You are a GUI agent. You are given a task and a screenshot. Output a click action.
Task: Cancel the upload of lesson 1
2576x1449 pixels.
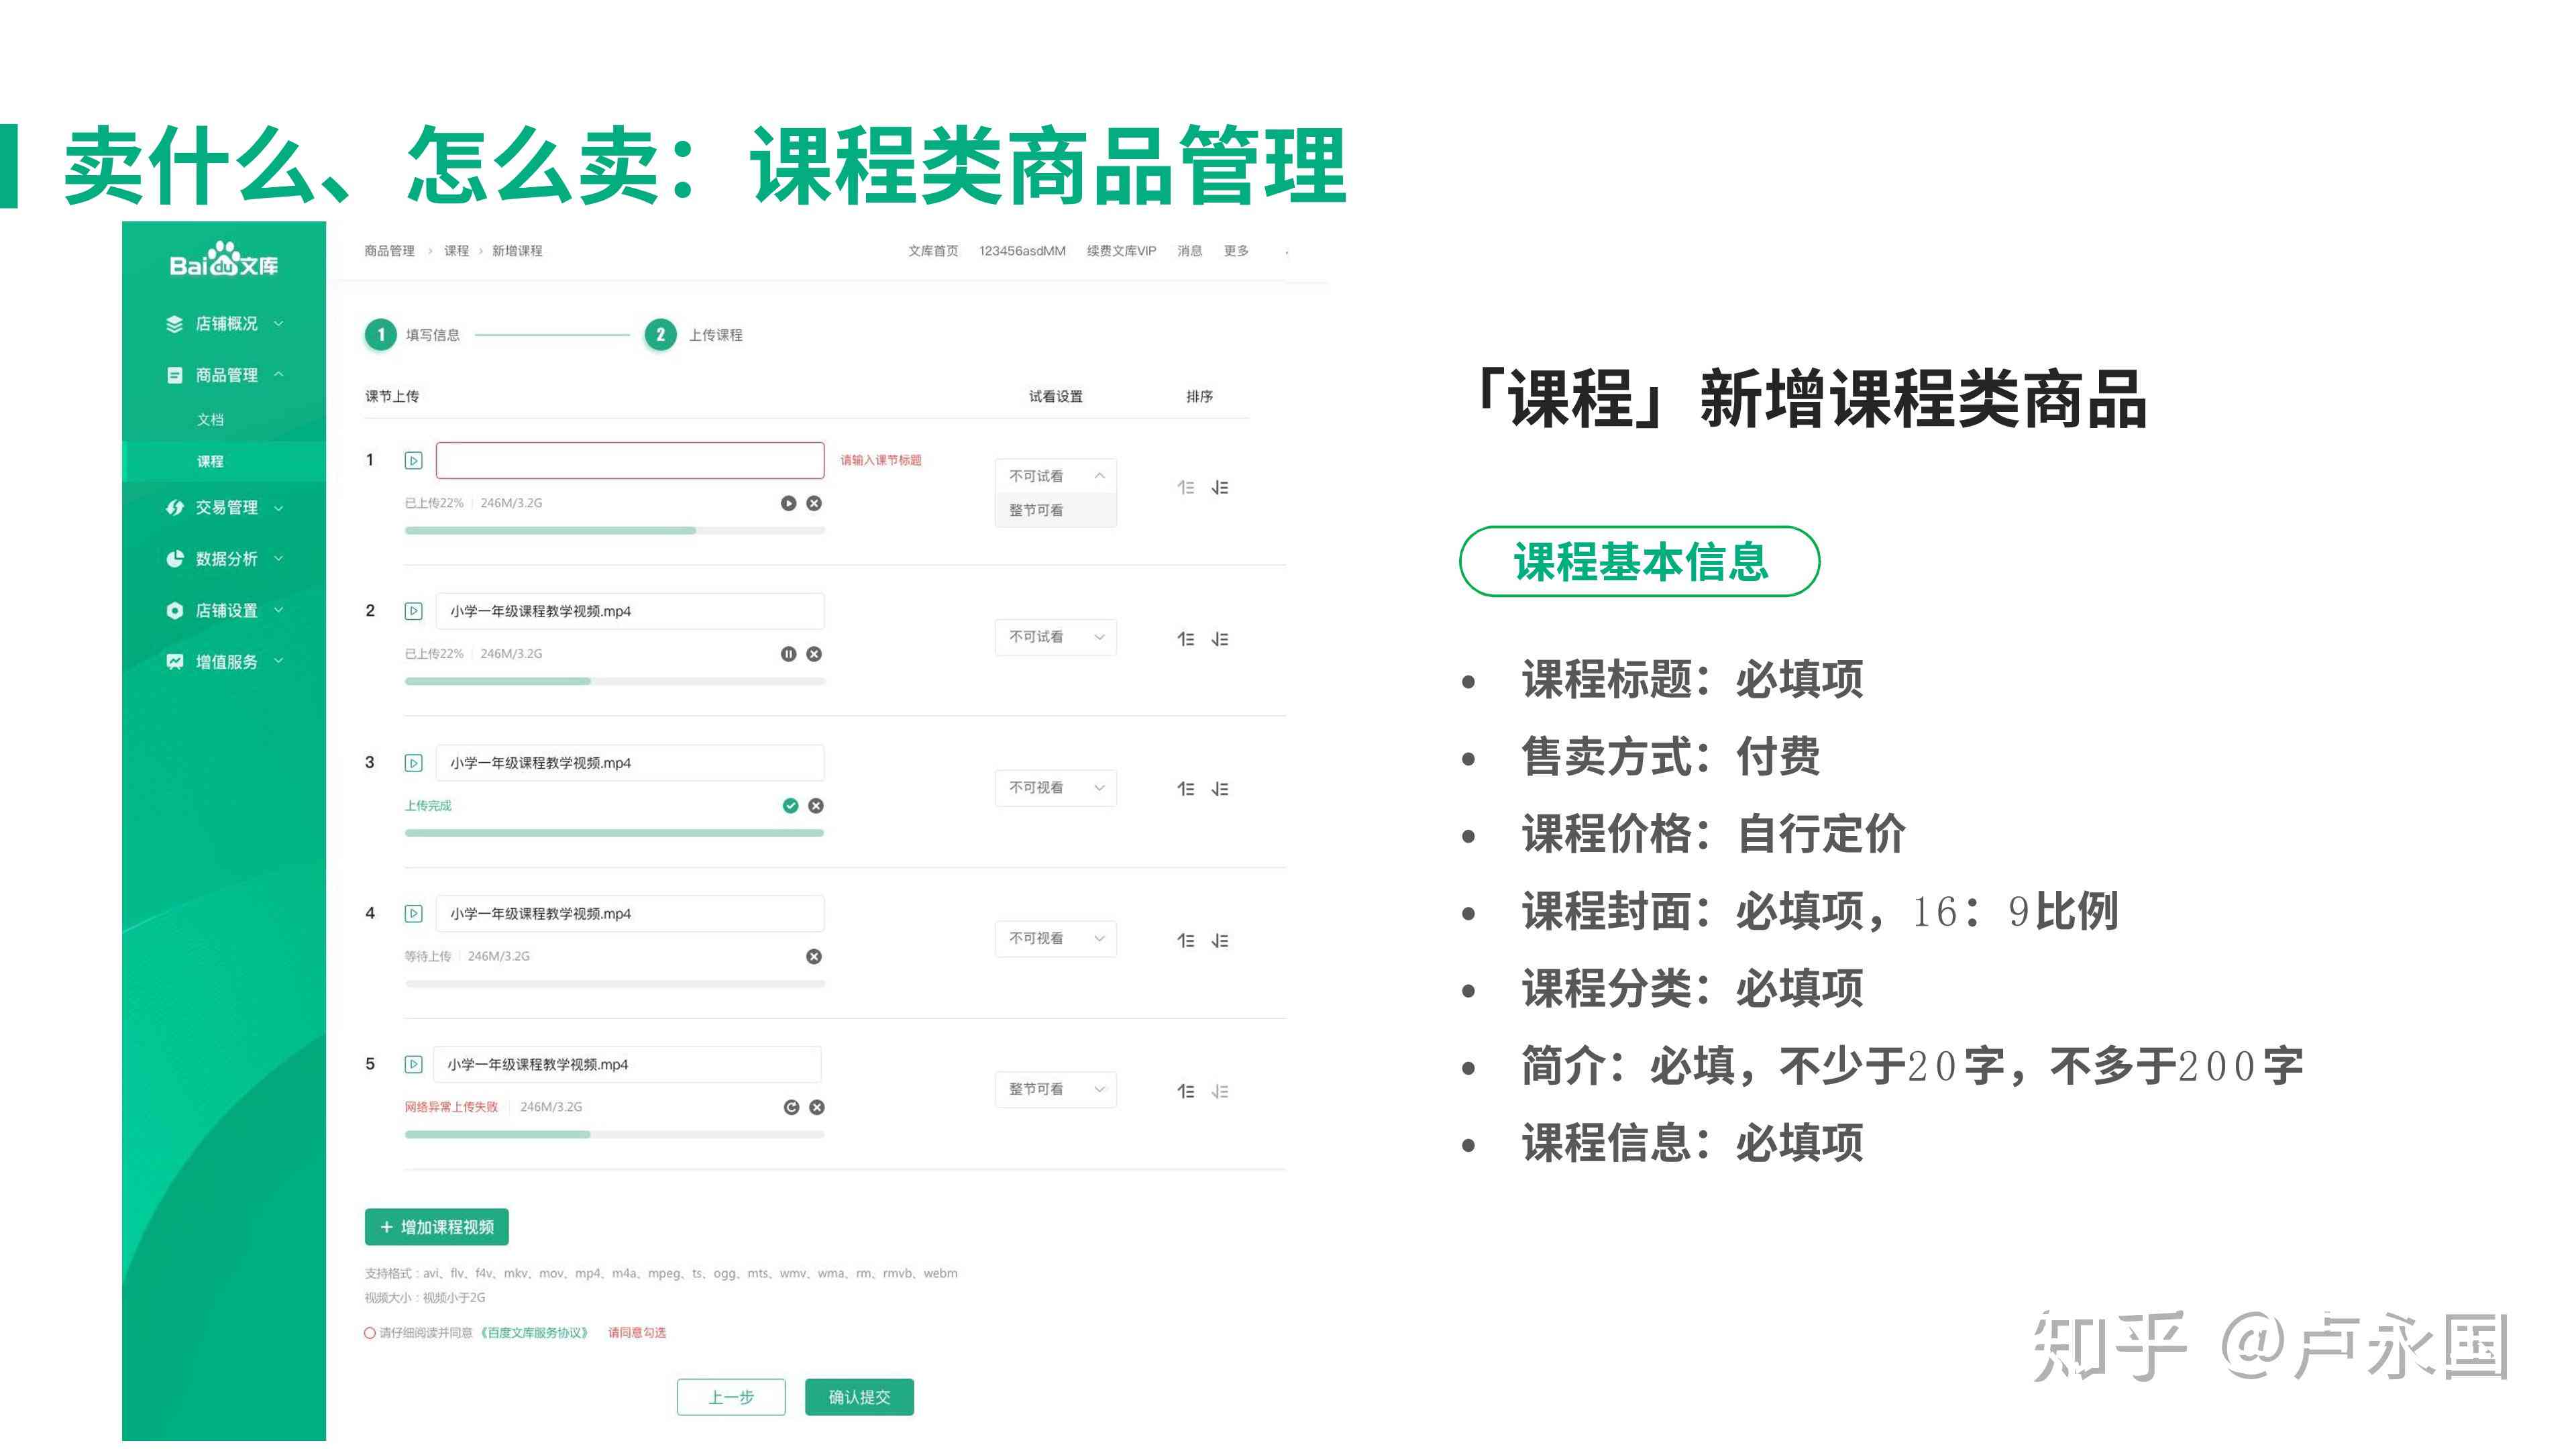[814, 503]
